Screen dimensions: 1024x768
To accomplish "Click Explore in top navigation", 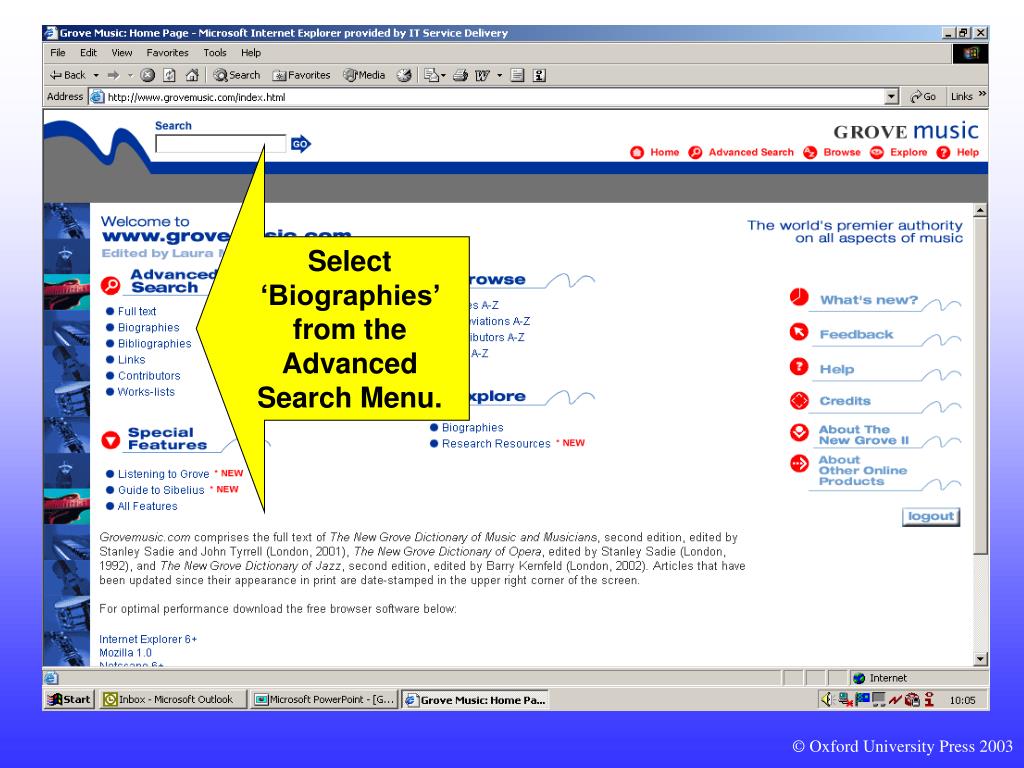I will pyautogui.click(x=908, y=152).
